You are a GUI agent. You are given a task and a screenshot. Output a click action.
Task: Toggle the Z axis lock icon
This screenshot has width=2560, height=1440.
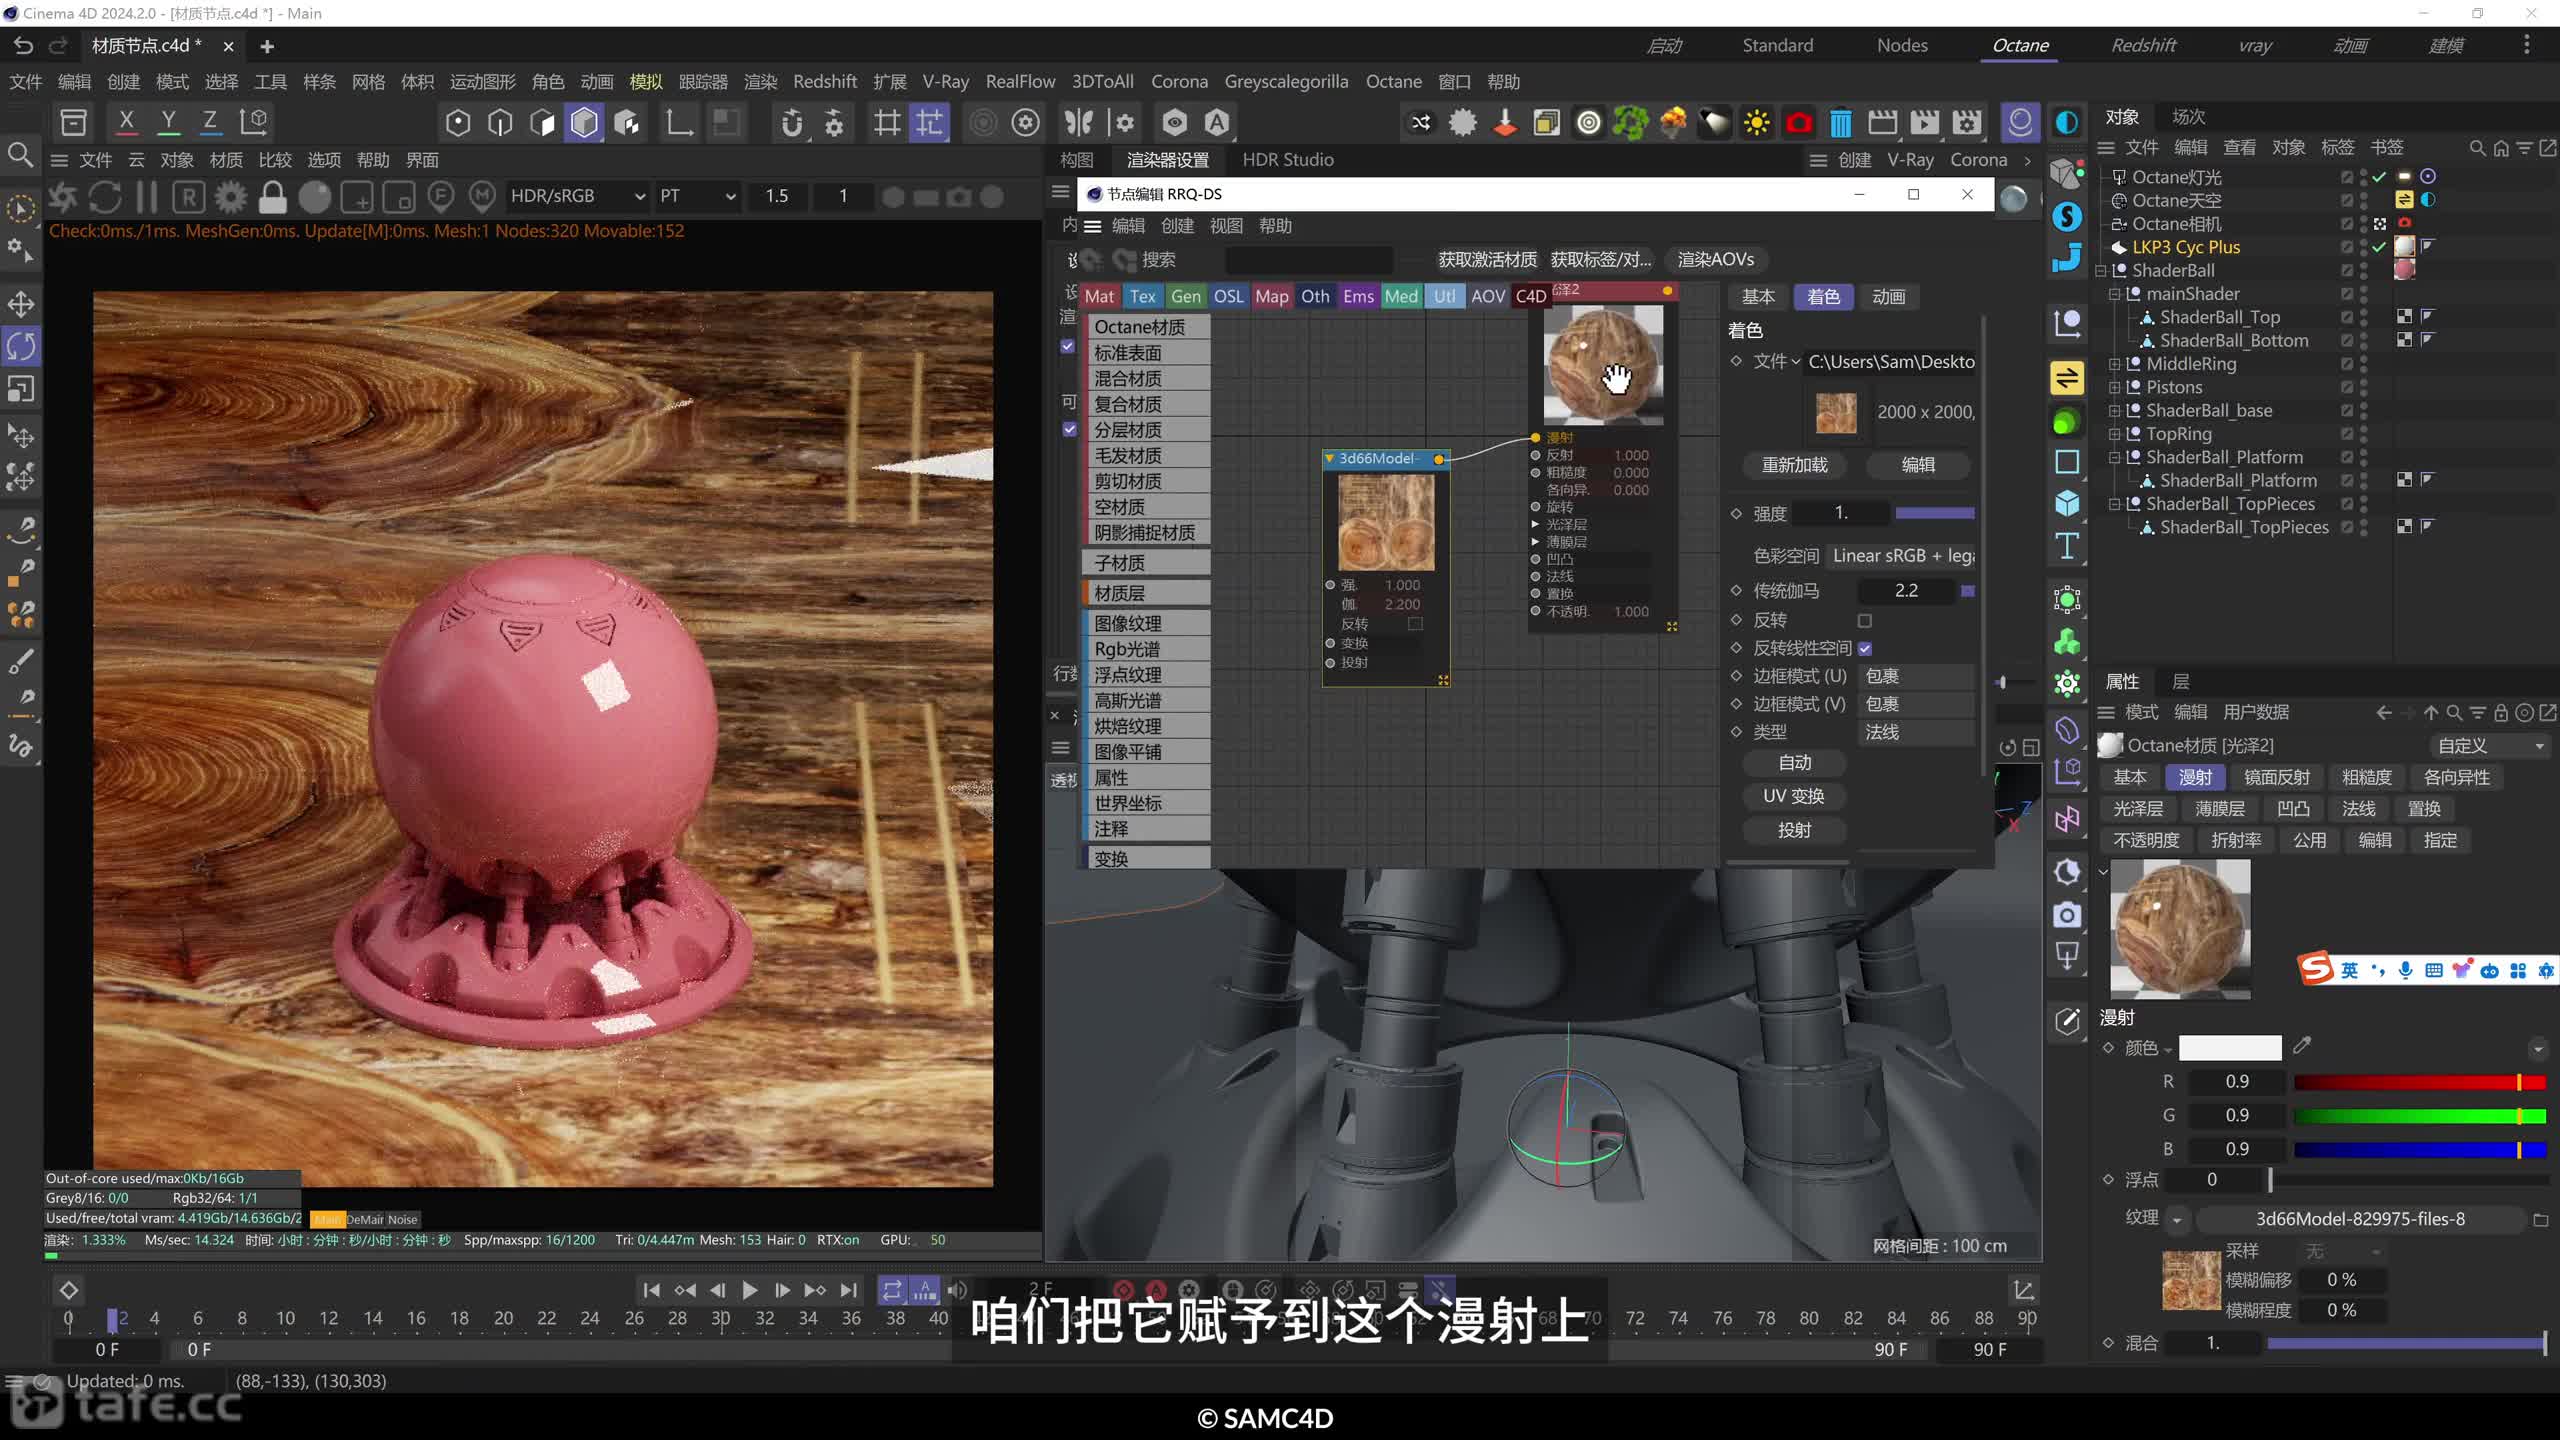[210, 122]
